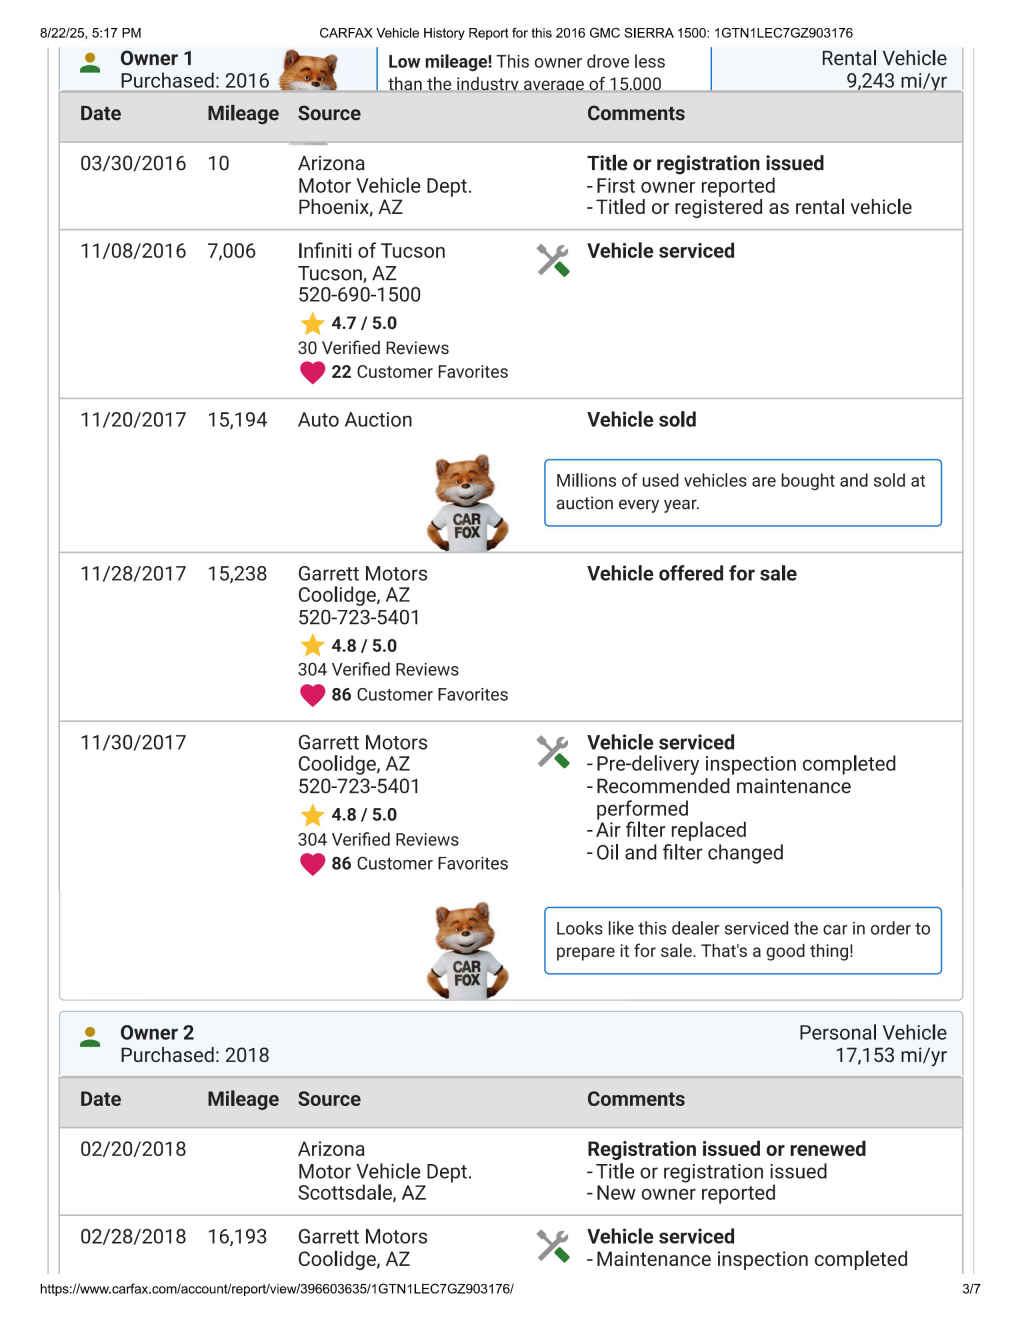The image size is (1020, 1320).
Task: Open the Infiniti of Tucson dealer link
Action: (371, 251)
